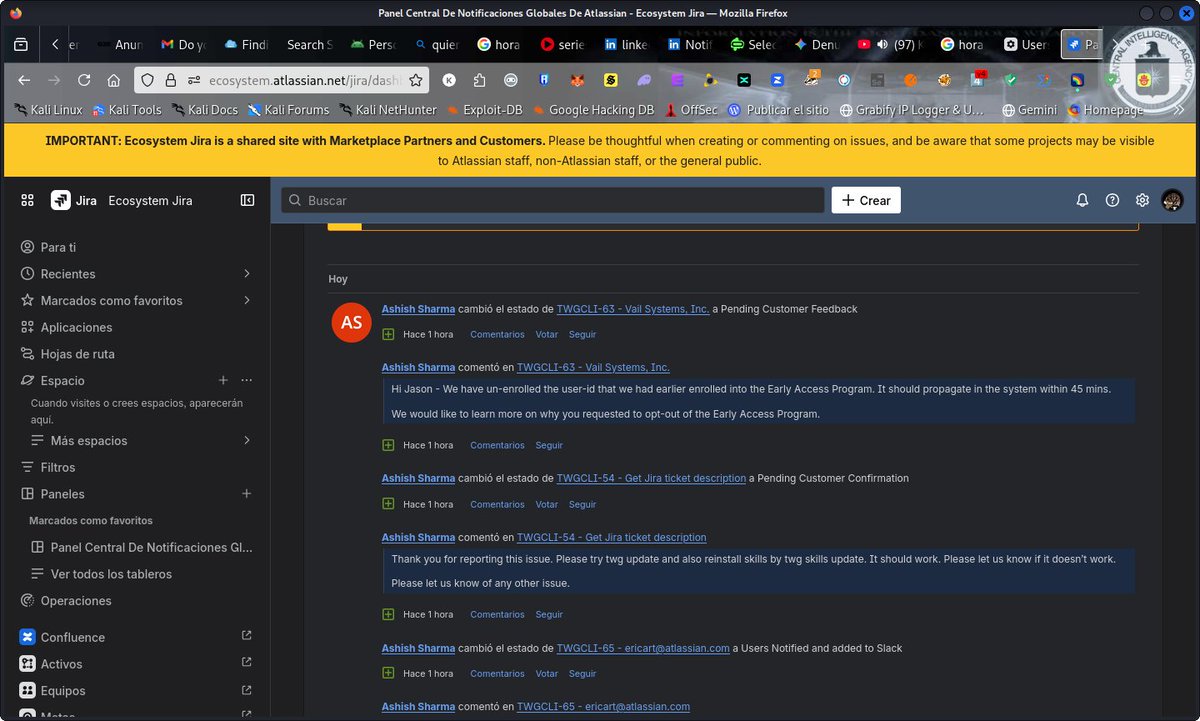Viewport: 1200px width, 721px height.
Task: Click the plus icon next to Paneles
Action: click(x=247, y=493)
